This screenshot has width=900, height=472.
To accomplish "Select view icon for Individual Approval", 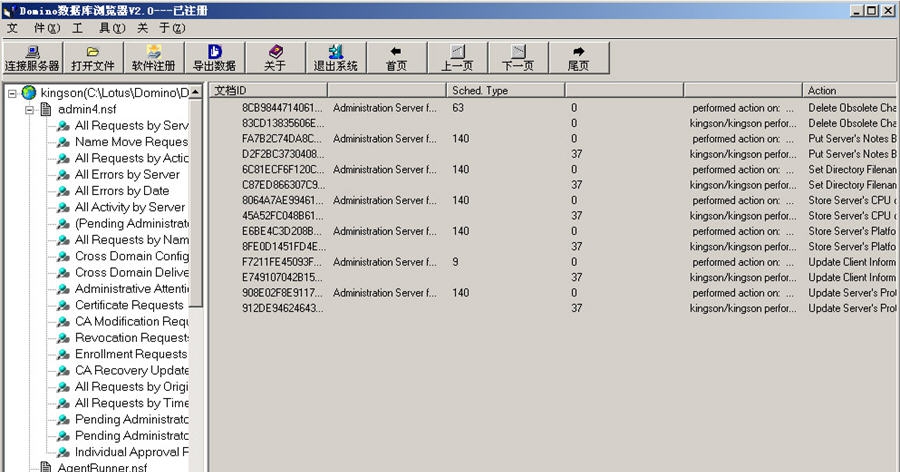I will [x=64, y=452].
